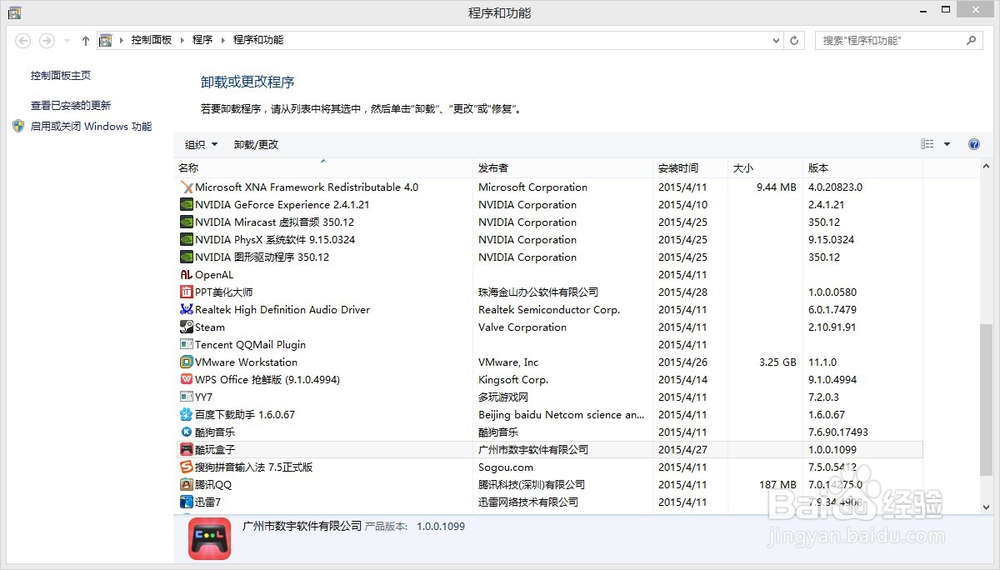
Task: Click the Realtek Audio Driver icon
Action: pos(186,310)
